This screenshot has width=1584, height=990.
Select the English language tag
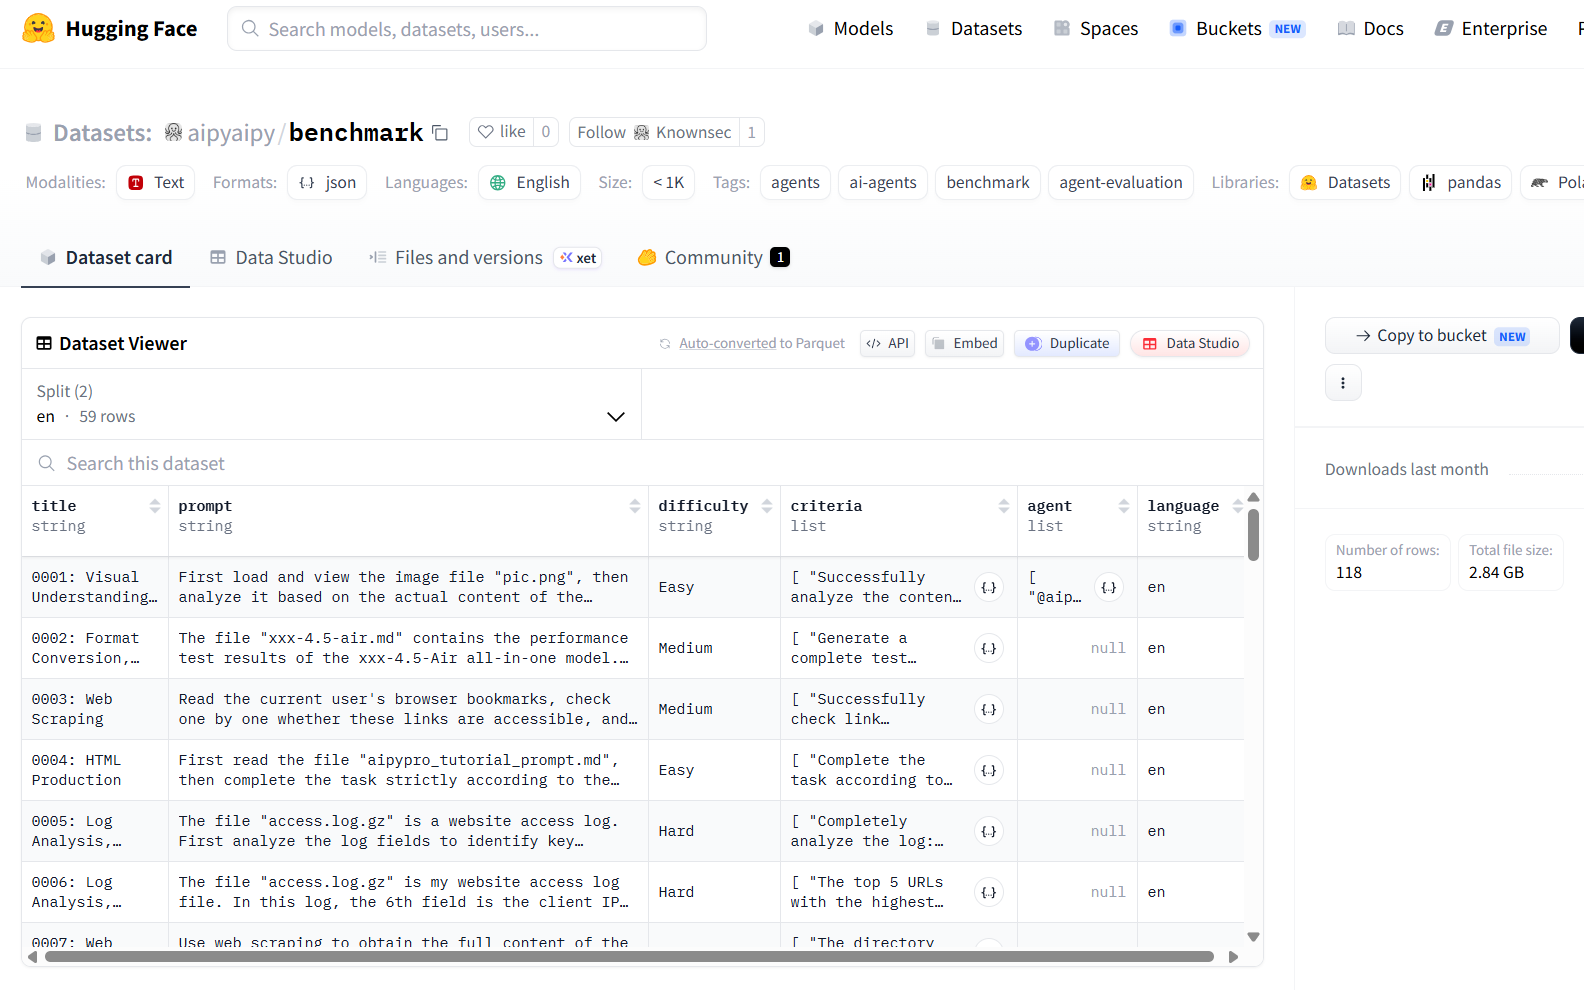(x=529, y=183)
